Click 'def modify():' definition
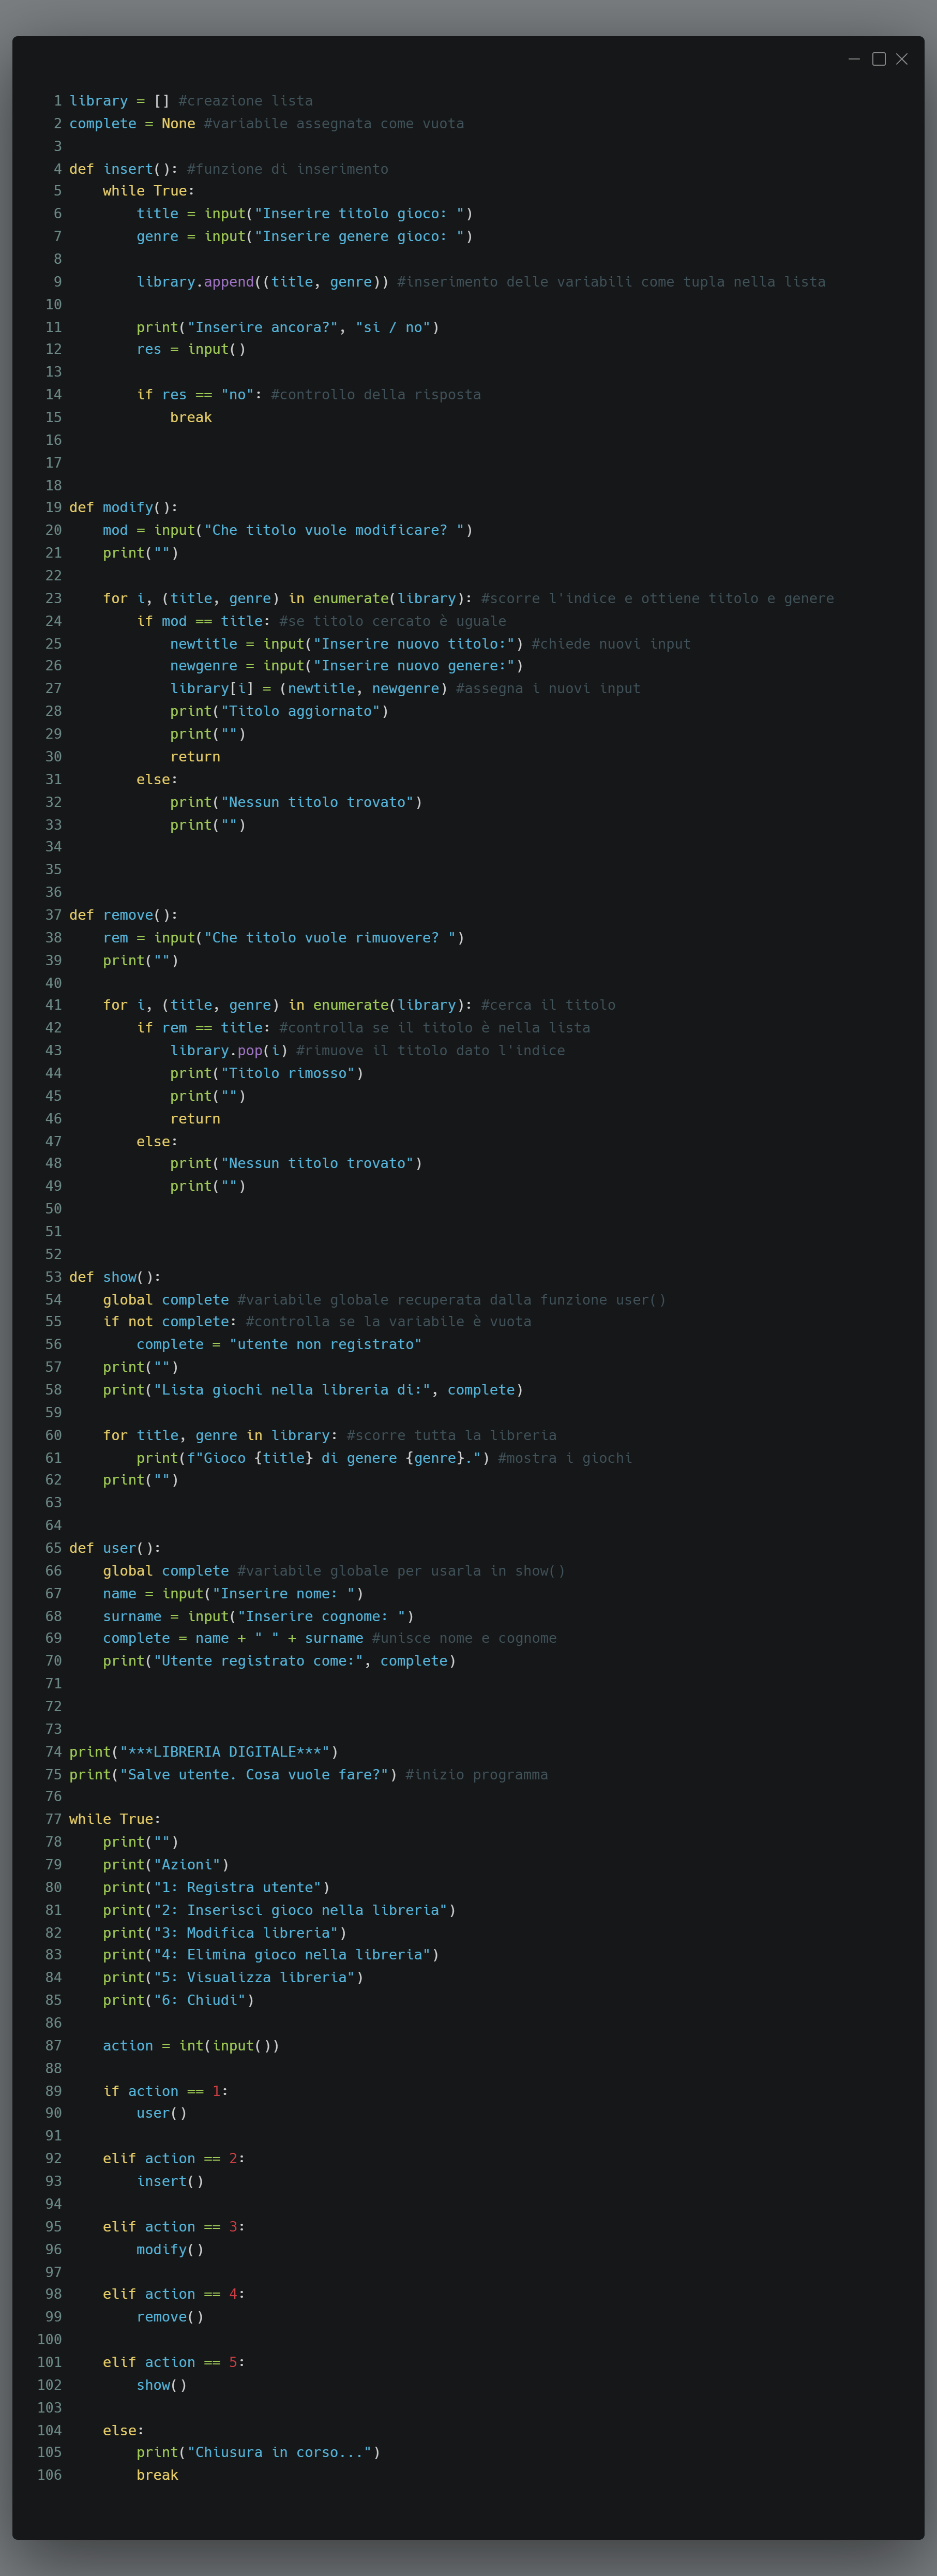 123,507
